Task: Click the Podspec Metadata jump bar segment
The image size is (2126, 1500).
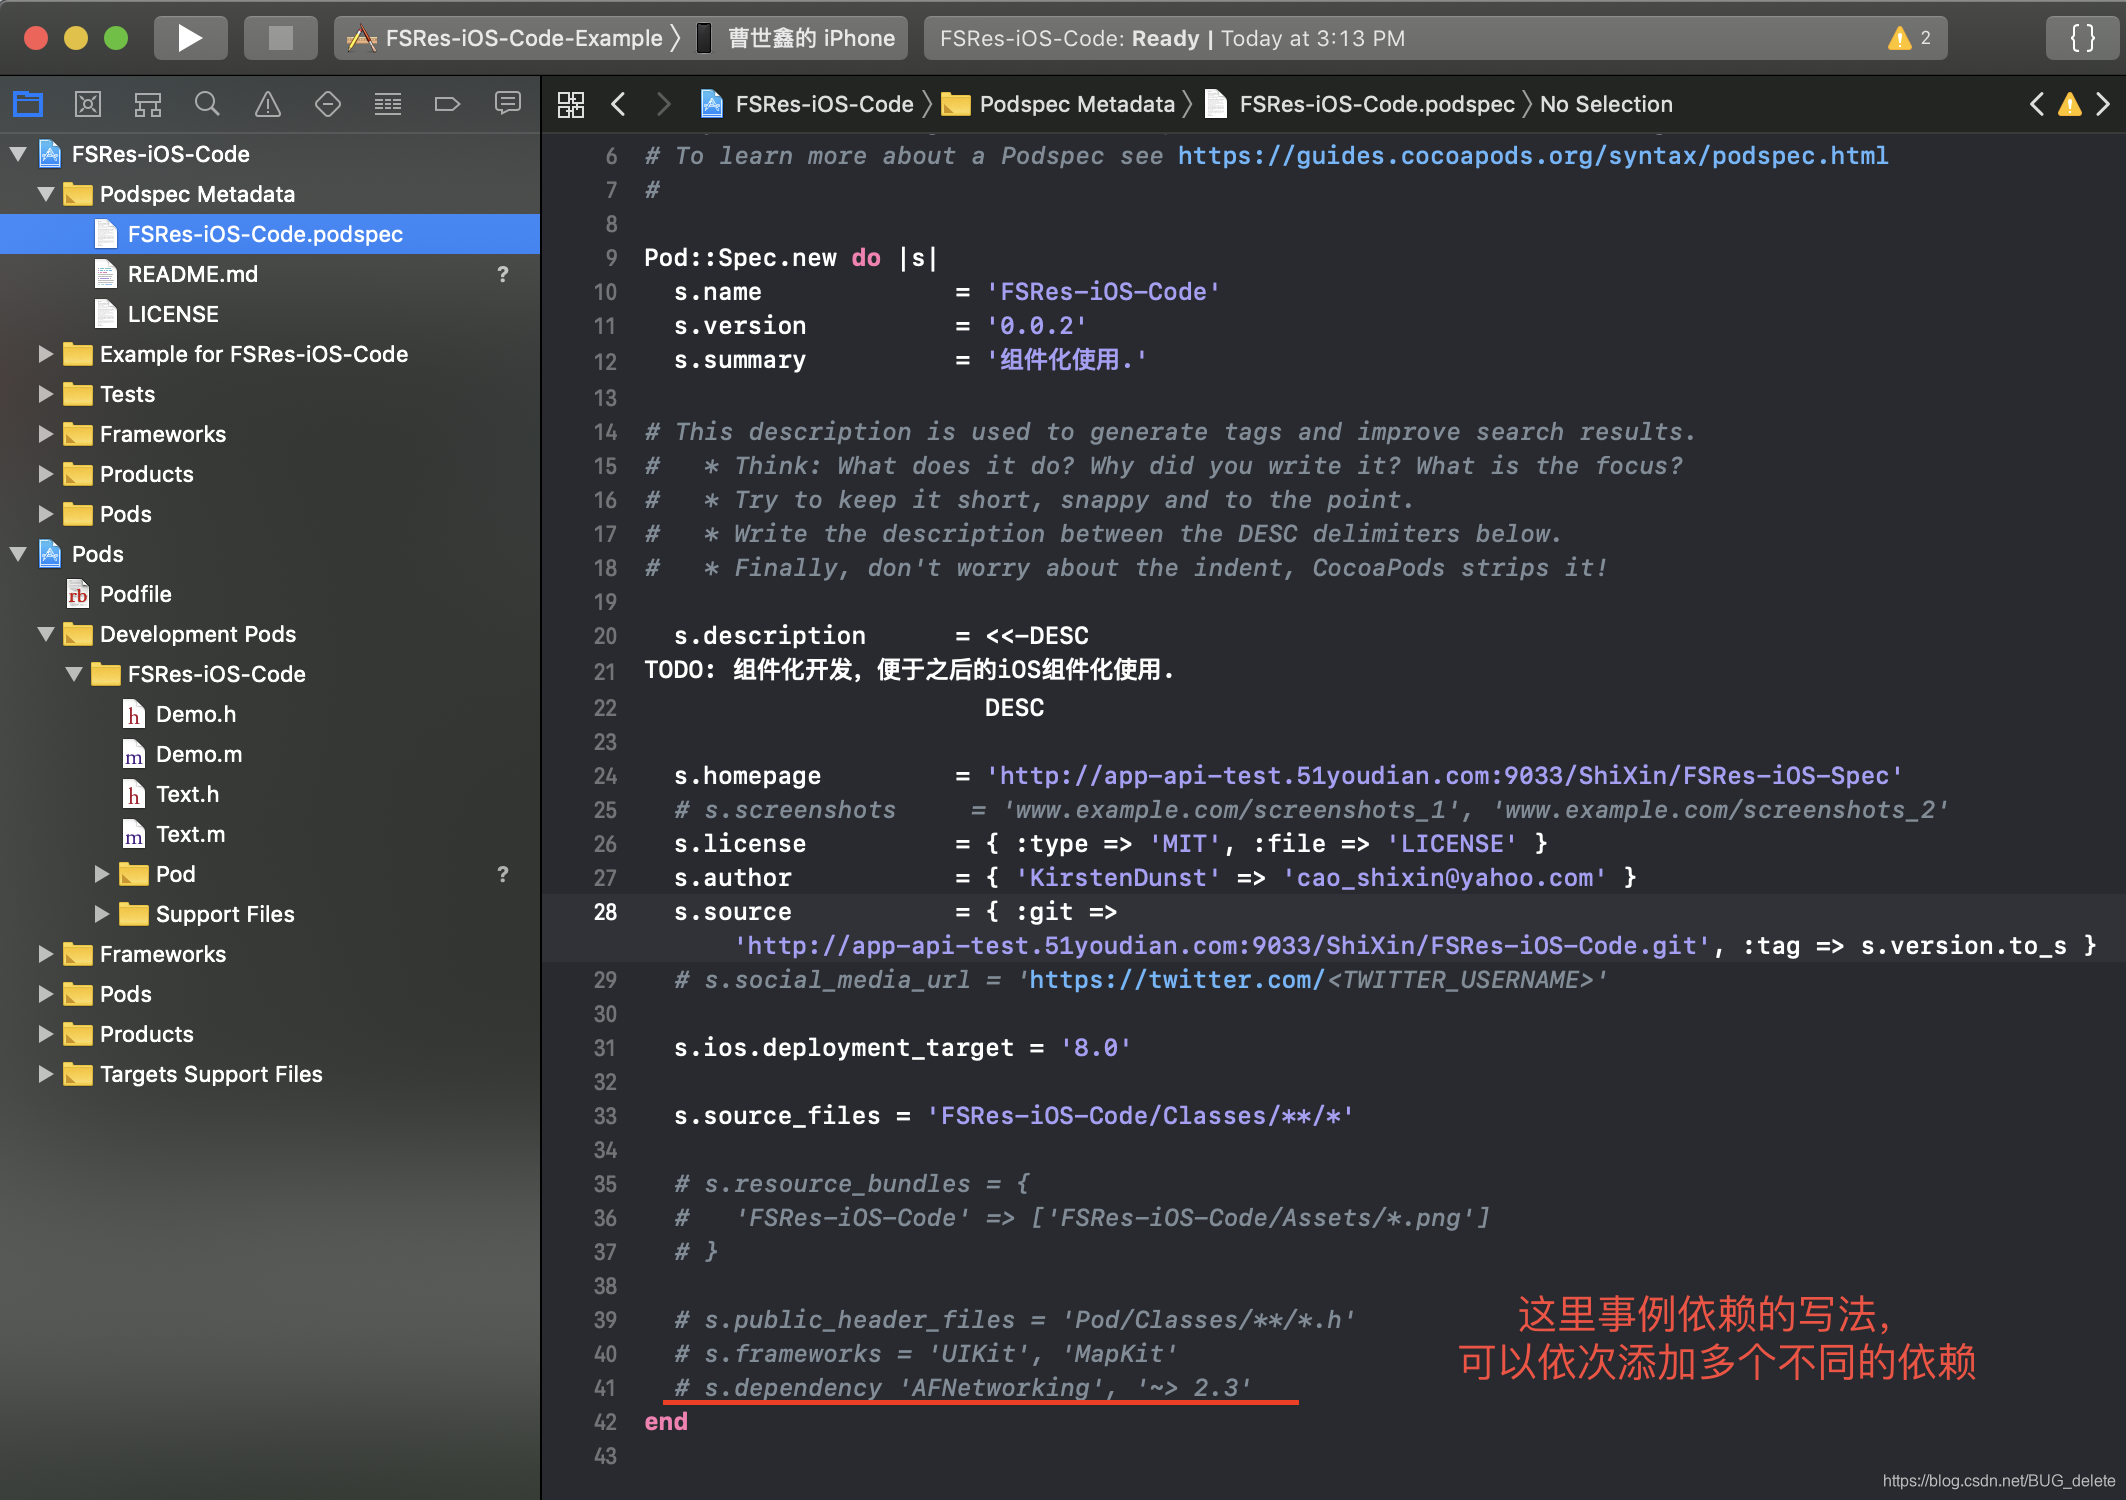Action: (x=1059, y=104)
